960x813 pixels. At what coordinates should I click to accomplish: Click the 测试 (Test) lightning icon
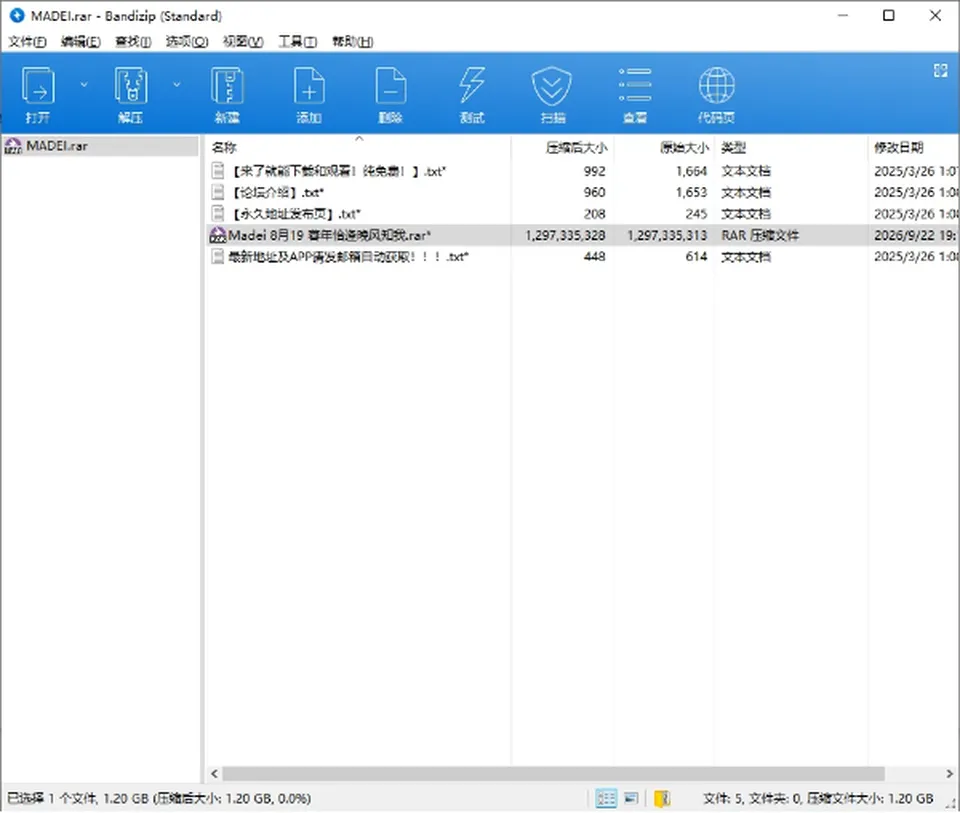tap(472, 86)
